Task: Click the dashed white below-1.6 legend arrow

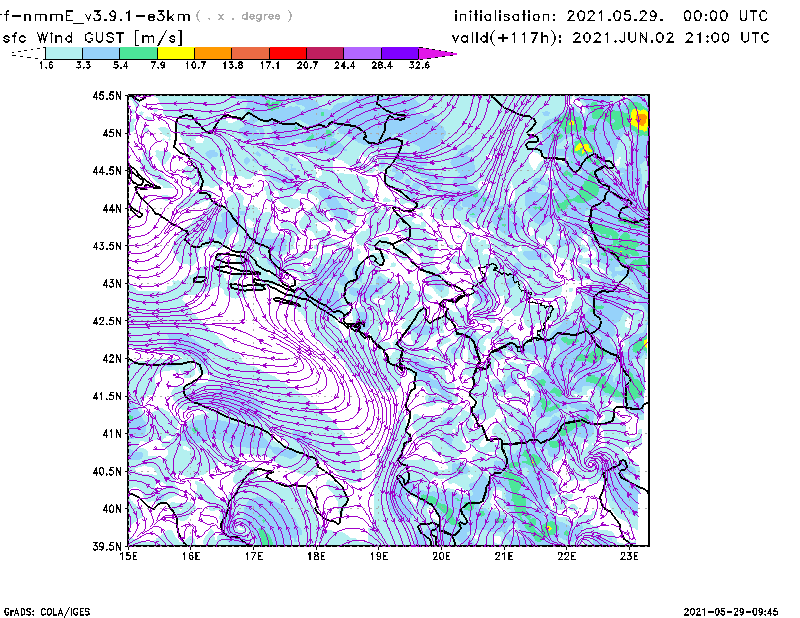Action: pyautogui.click(x=28, y=53)
